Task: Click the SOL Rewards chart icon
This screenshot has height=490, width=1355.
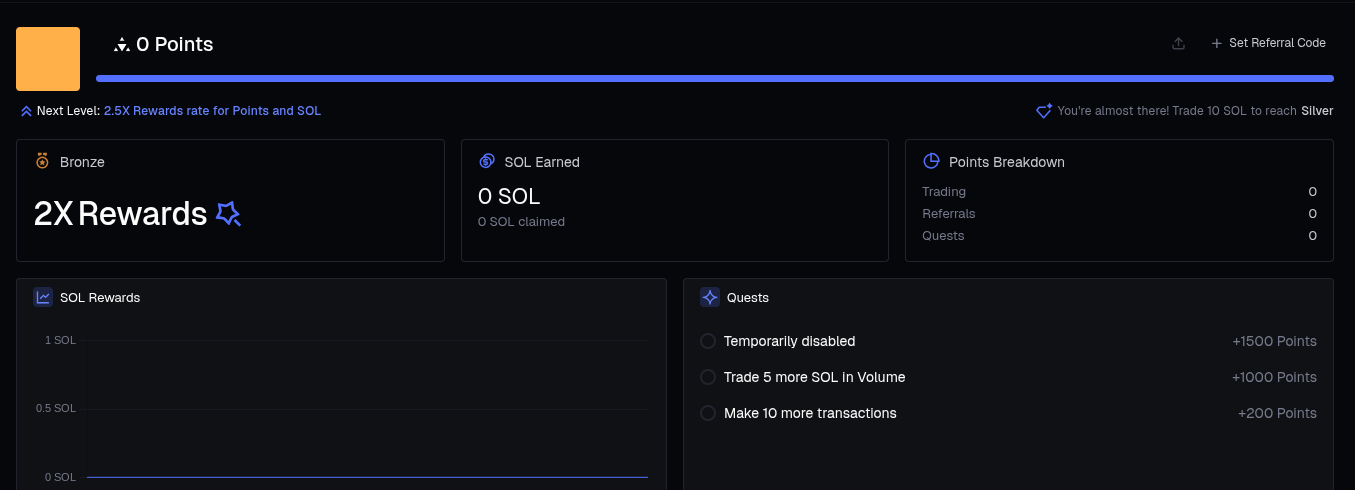Action: click(43, 297)
